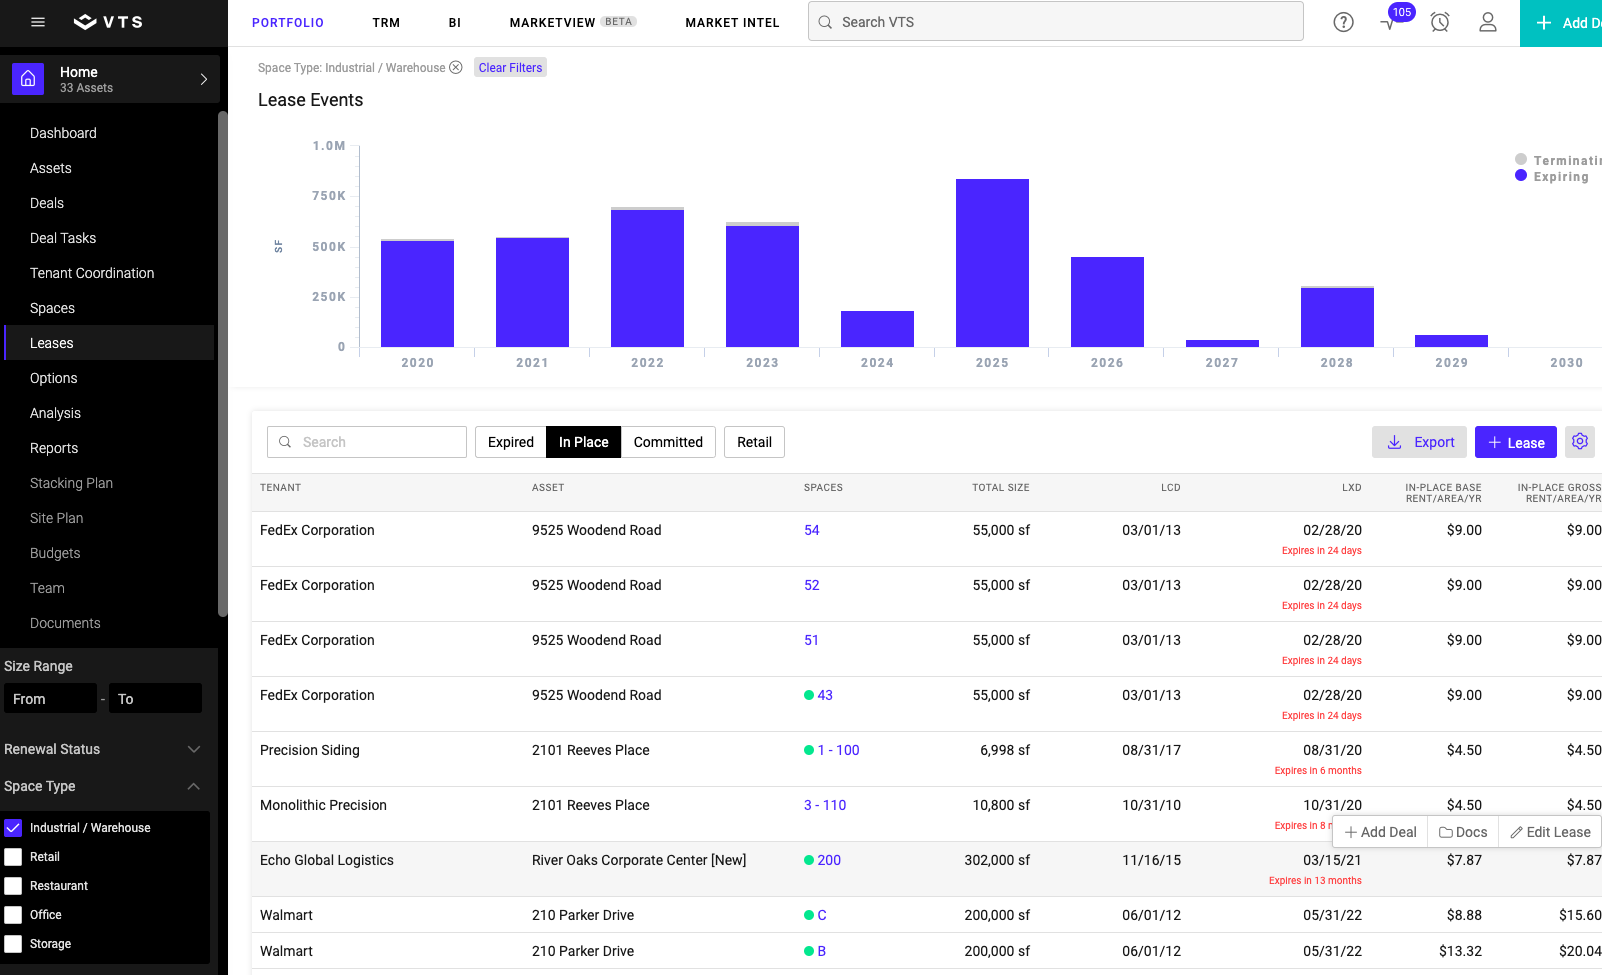This screenshot has width=1602, height=975.
Task: Click the leases table Search field
Action: click(367, 442)
